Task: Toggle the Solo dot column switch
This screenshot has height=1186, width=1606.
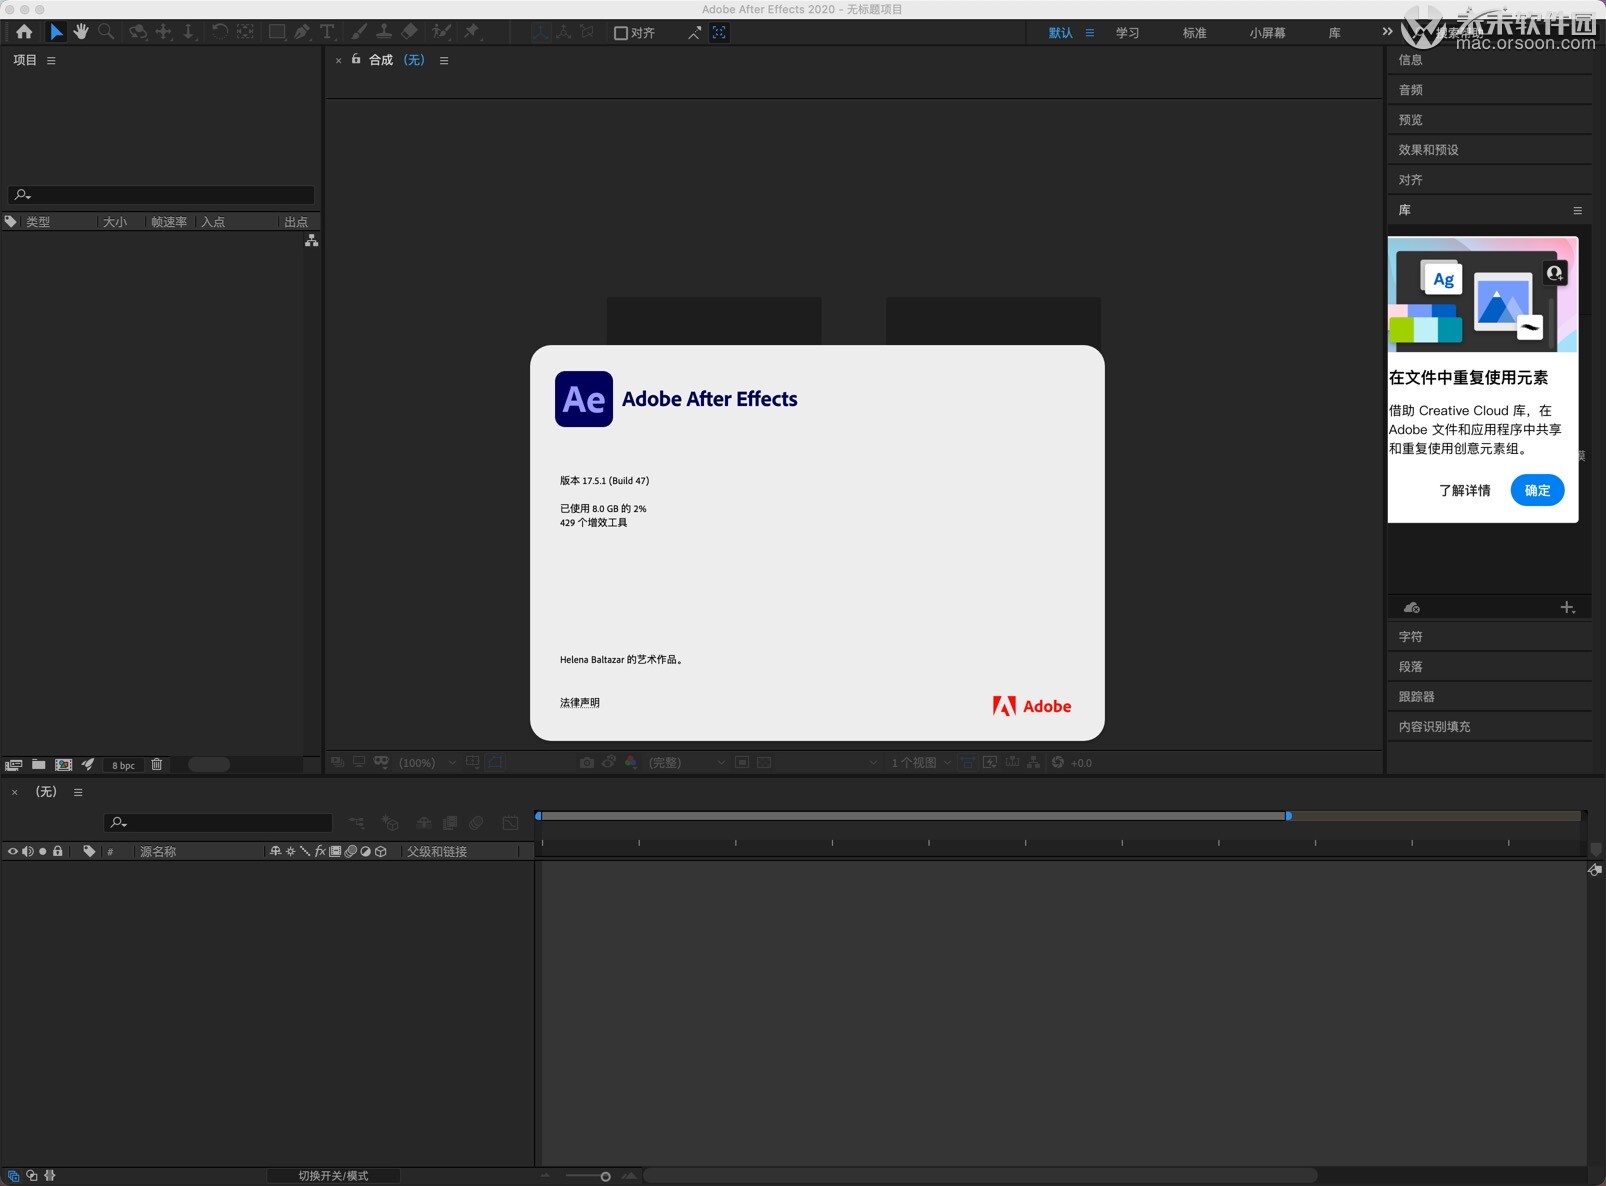Action: (x=43, y=851)
